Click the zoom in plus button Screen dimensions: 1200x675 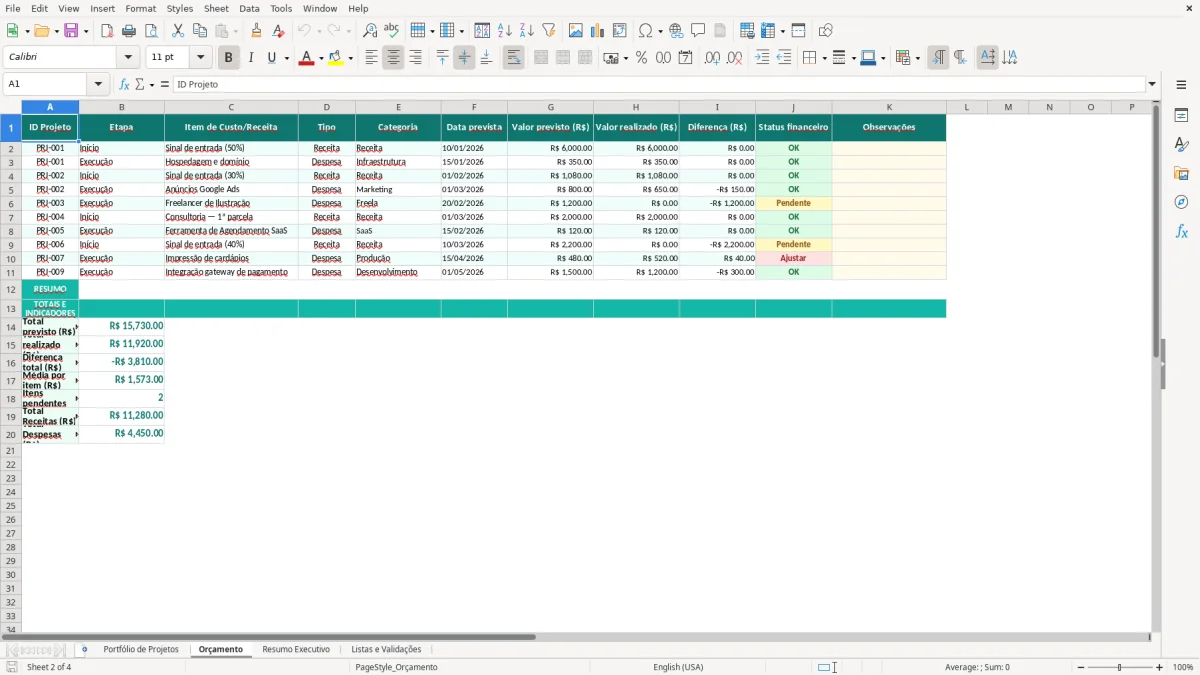coord(1160,667)
